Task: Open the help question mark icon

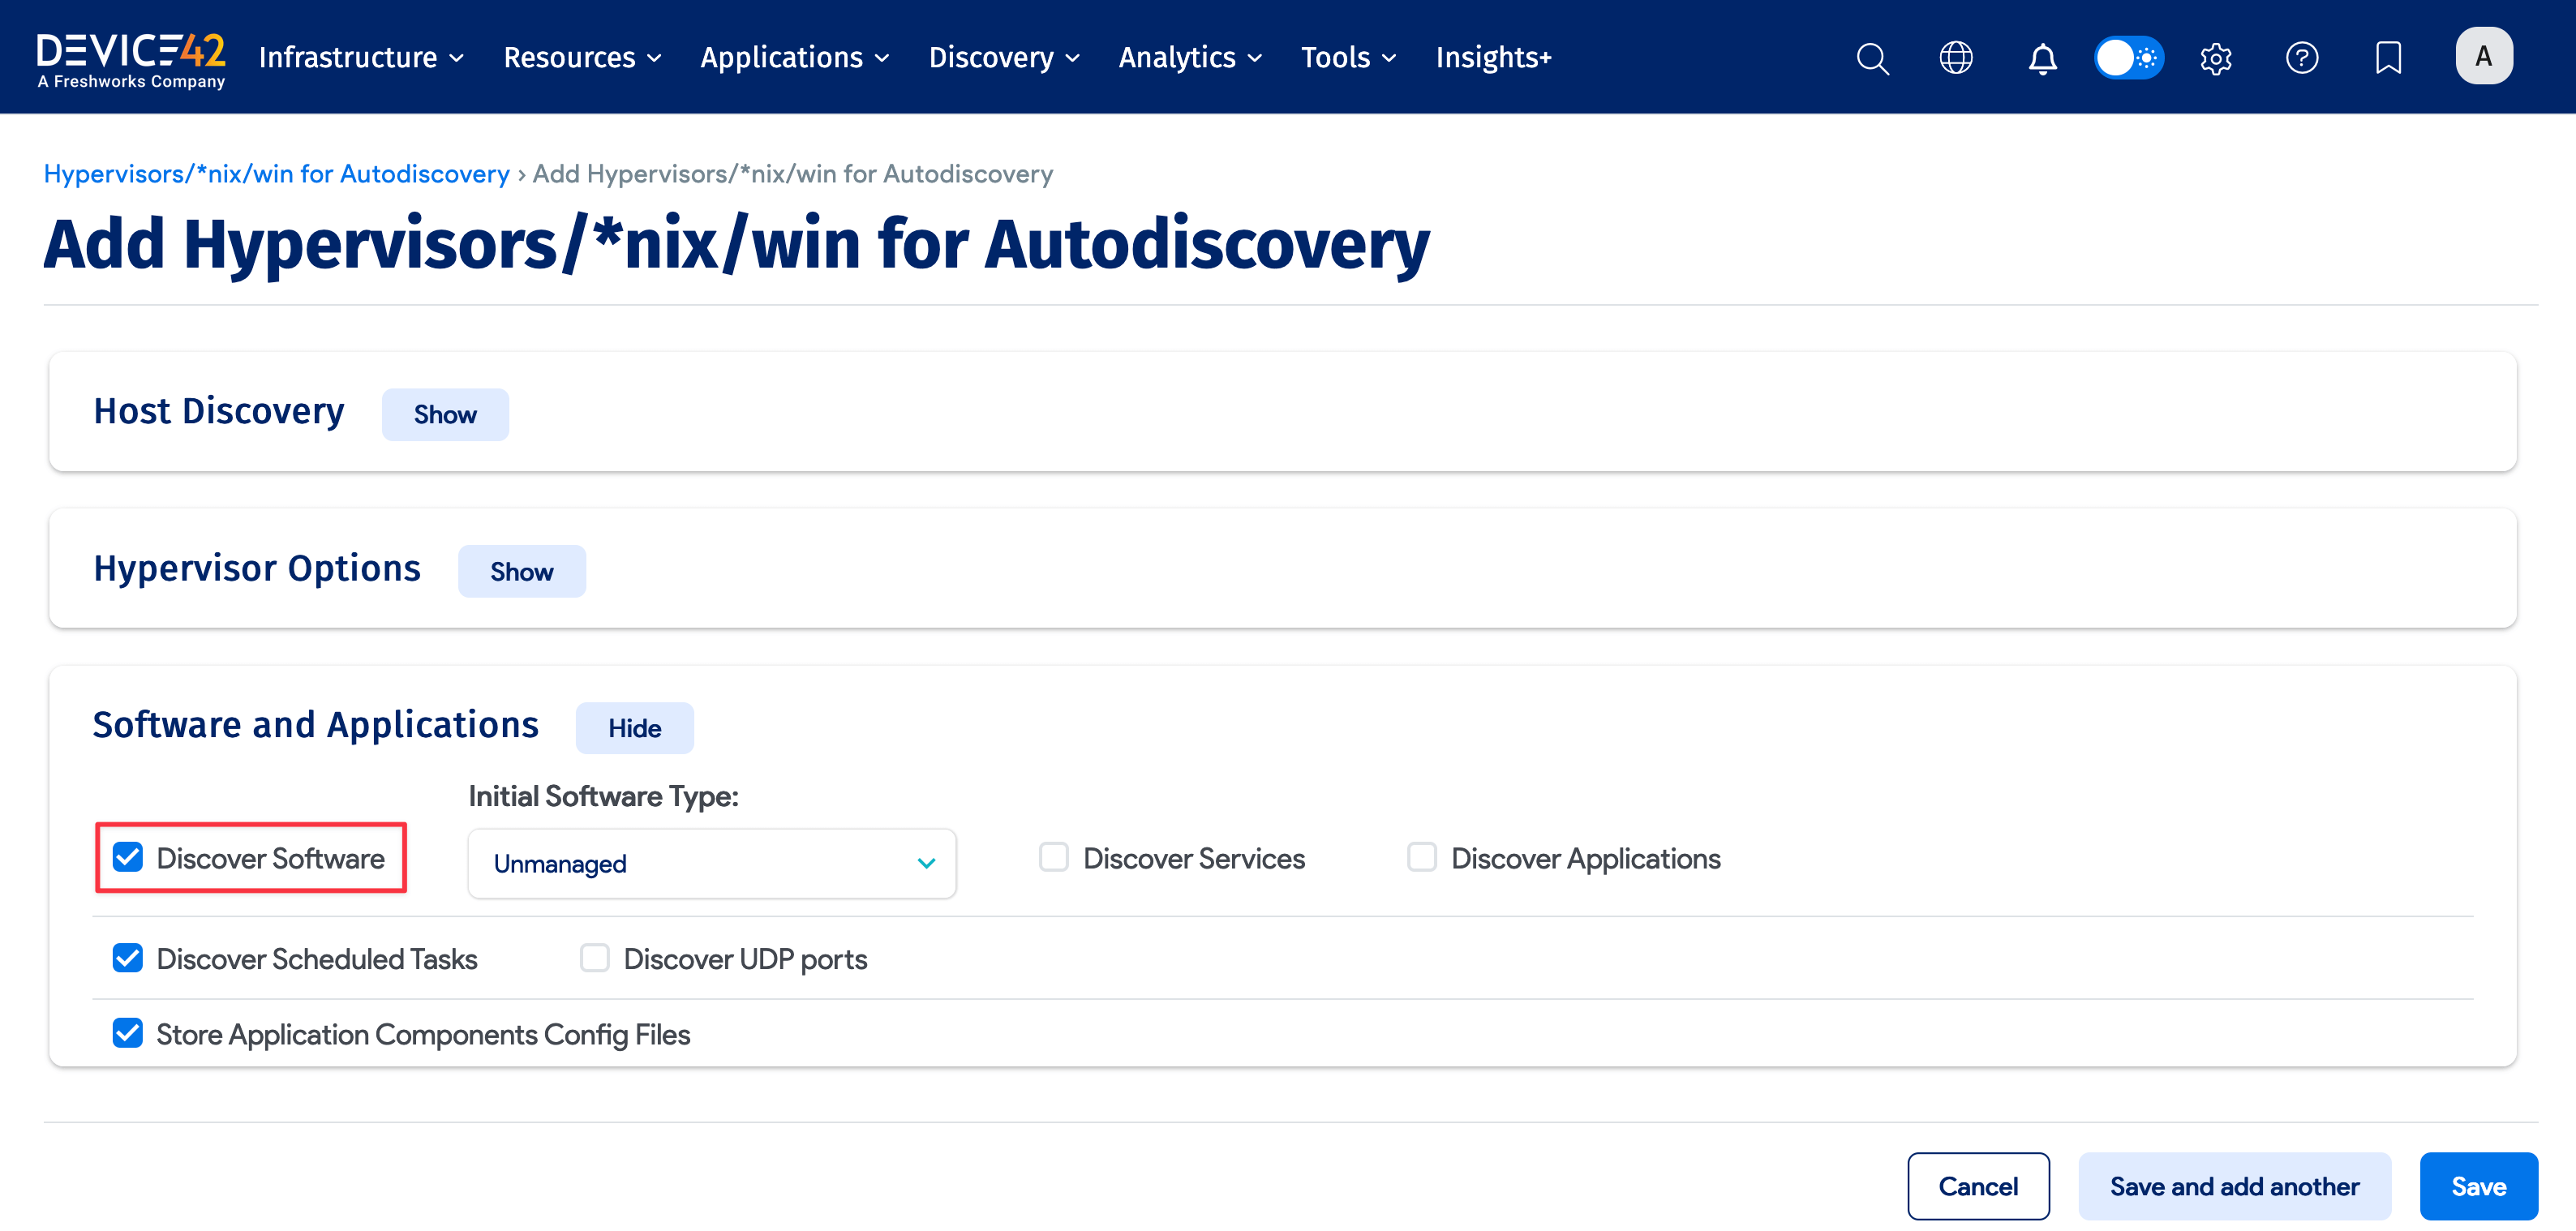Action: click(2302, 57)
